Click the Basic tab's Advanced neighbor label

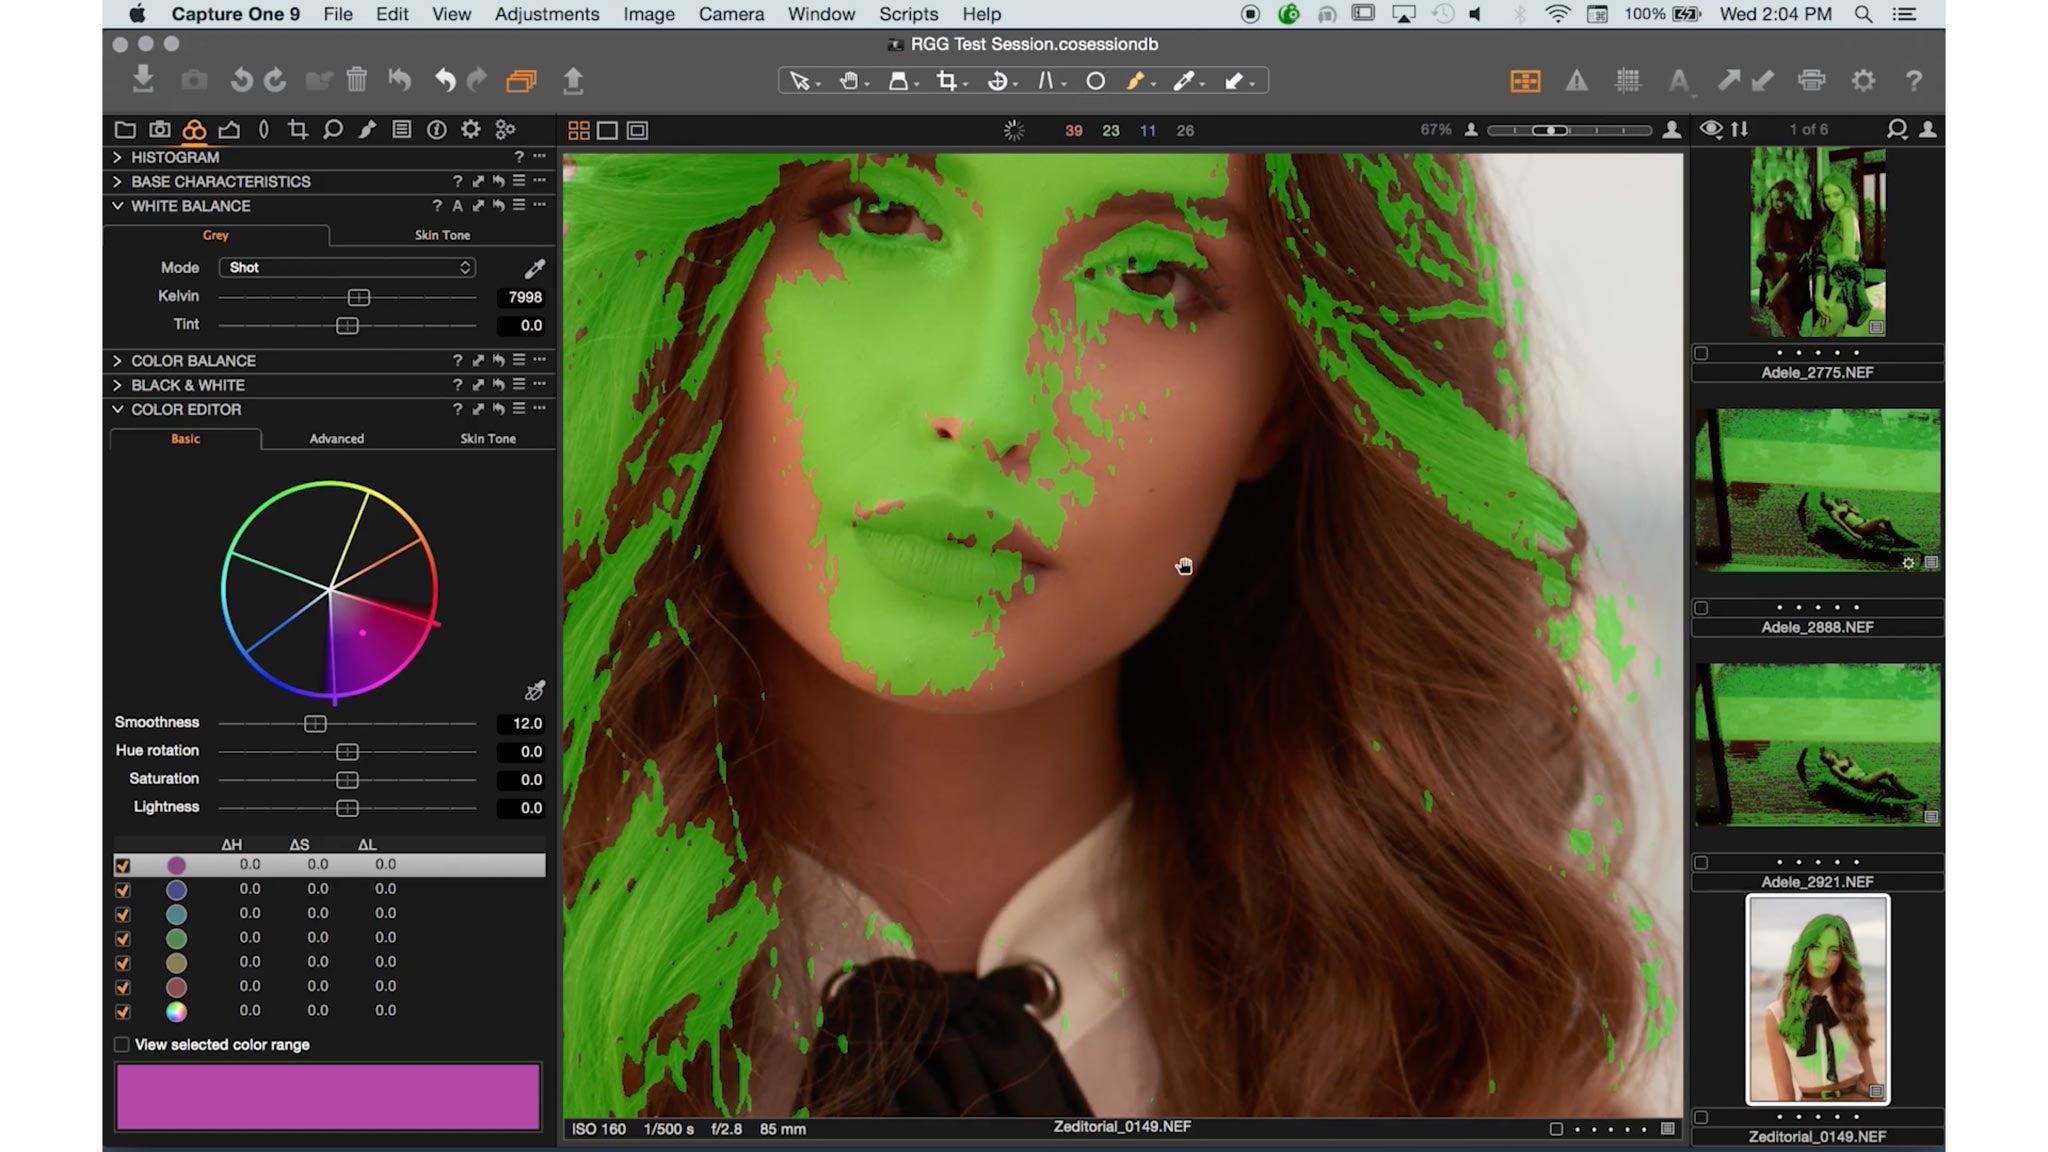336,438
